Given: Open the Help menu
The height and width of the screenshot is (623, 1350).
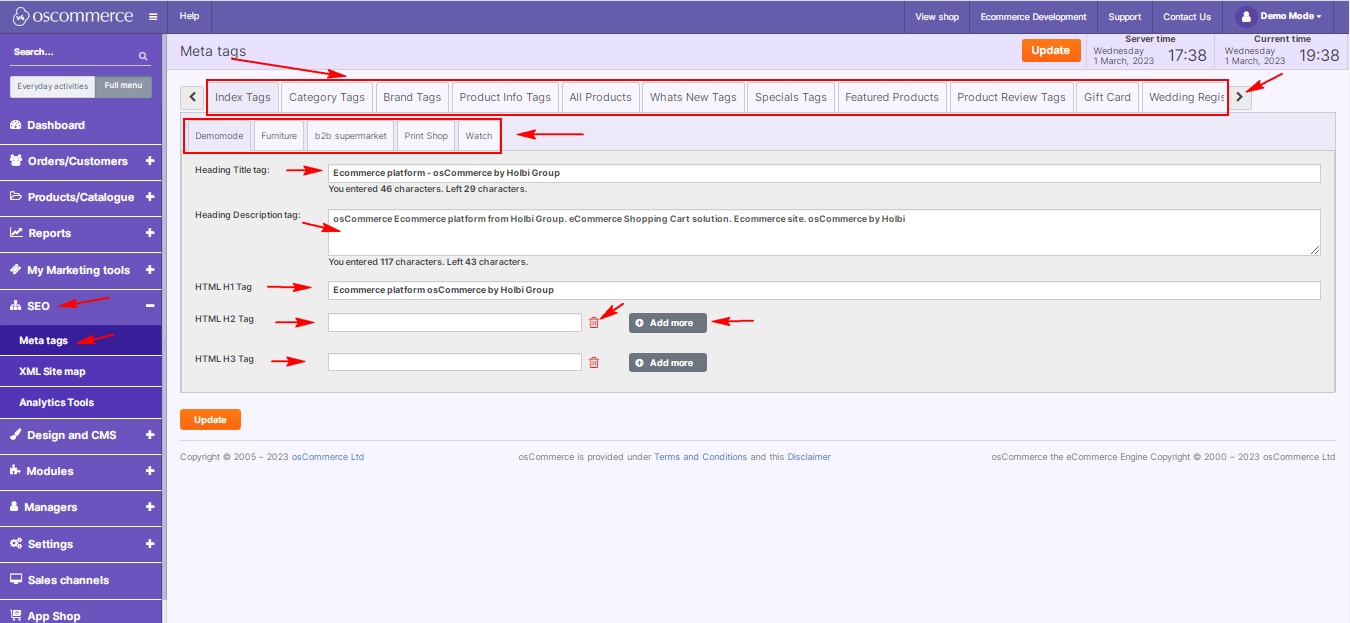Looking at the screenshot, I should coord(189,17).
